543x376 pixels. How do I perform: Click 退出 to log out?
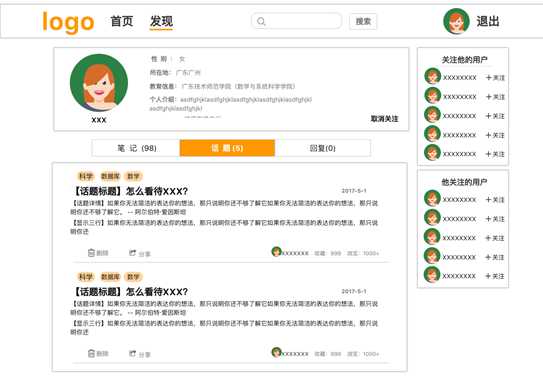click(488, 21)
